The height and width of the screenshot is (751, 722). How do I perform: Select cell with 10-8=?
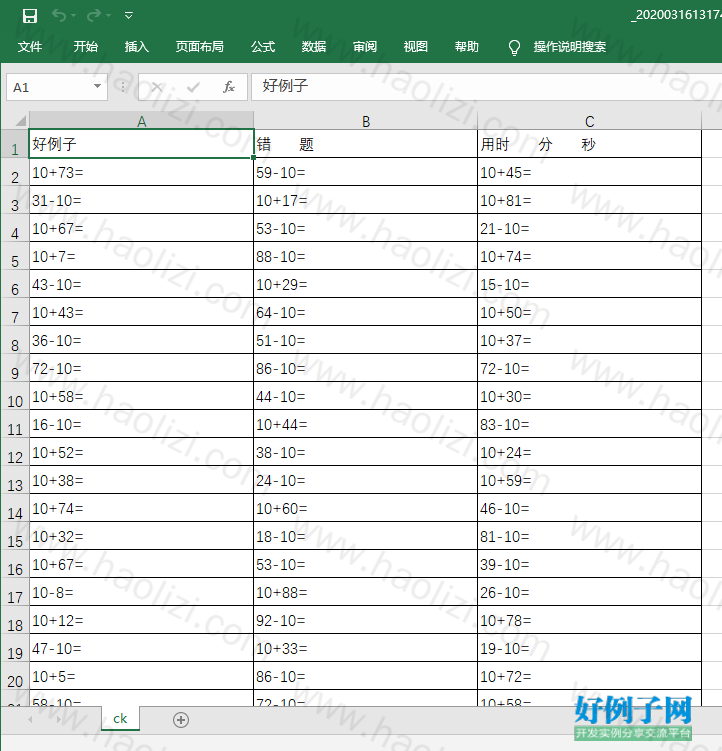click(x=141, y=592)
